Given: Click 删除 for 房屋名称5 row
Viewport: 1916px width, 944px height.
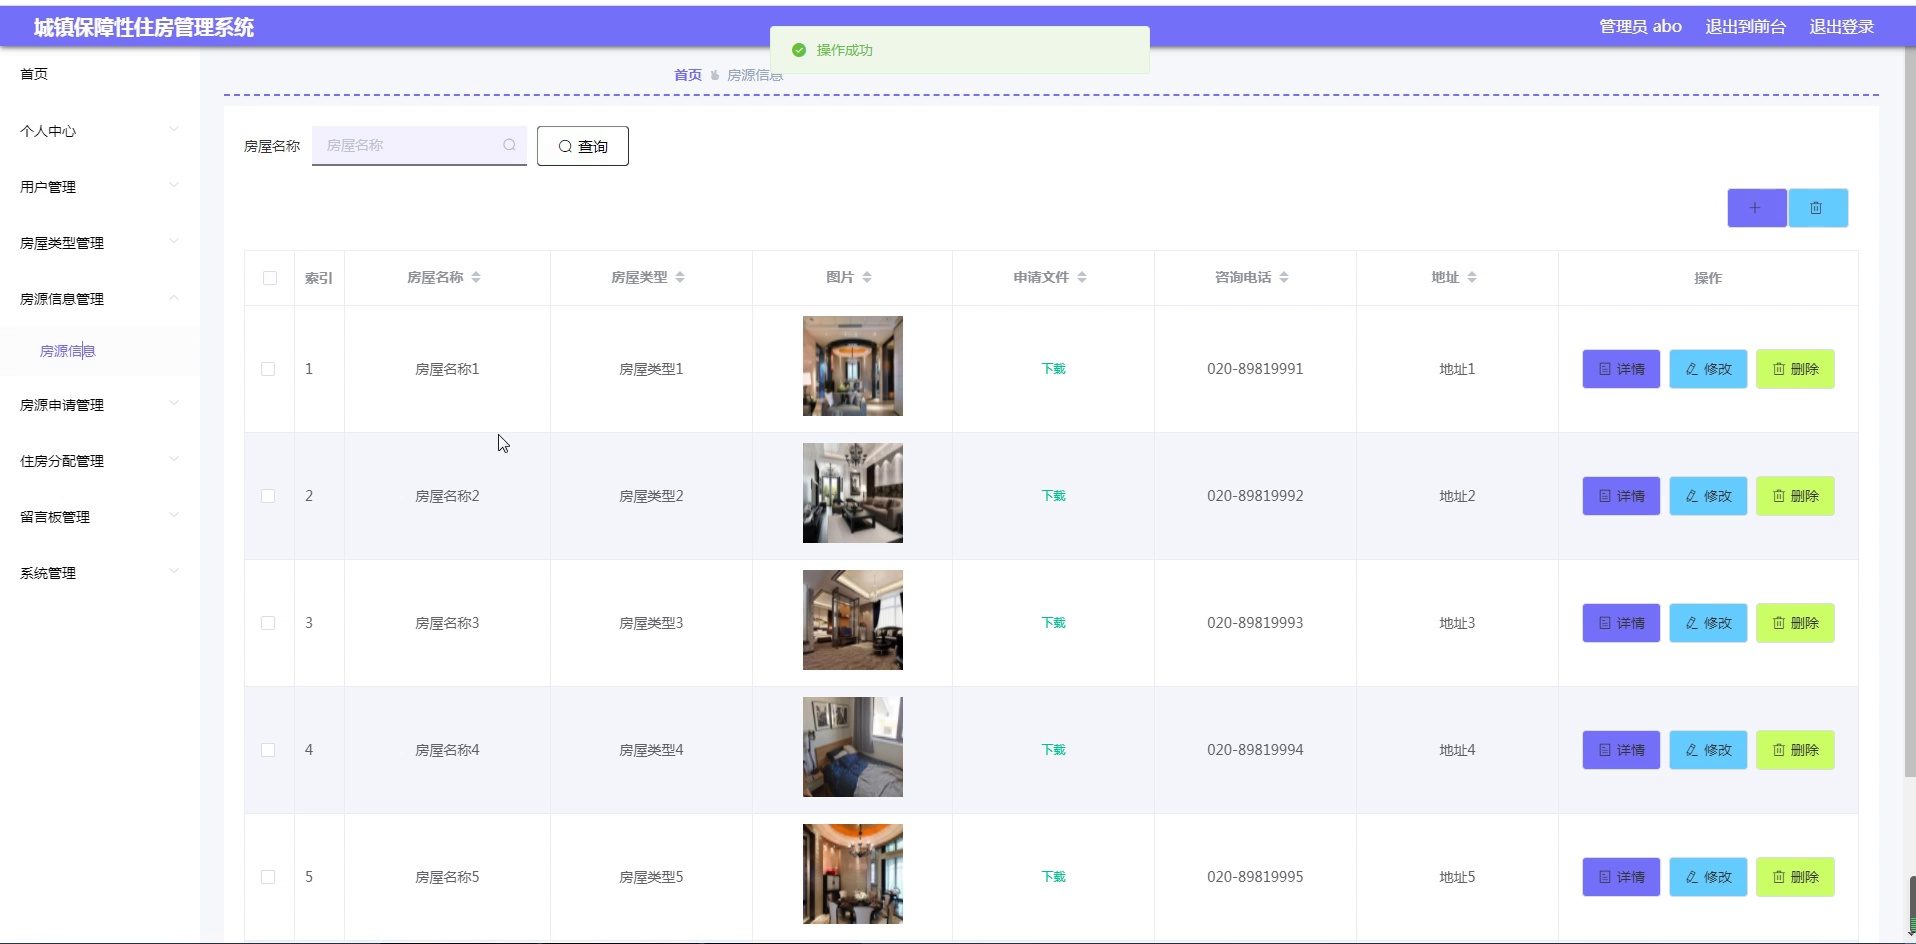Looking at the screenshot, I should (x=1795, y=877).
